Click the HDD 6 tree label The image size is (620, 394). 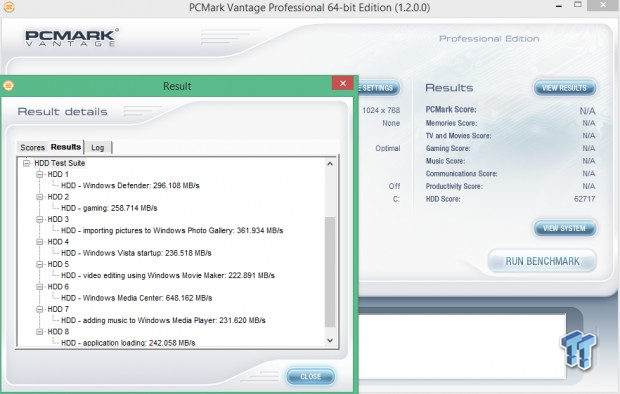[58, 287]
